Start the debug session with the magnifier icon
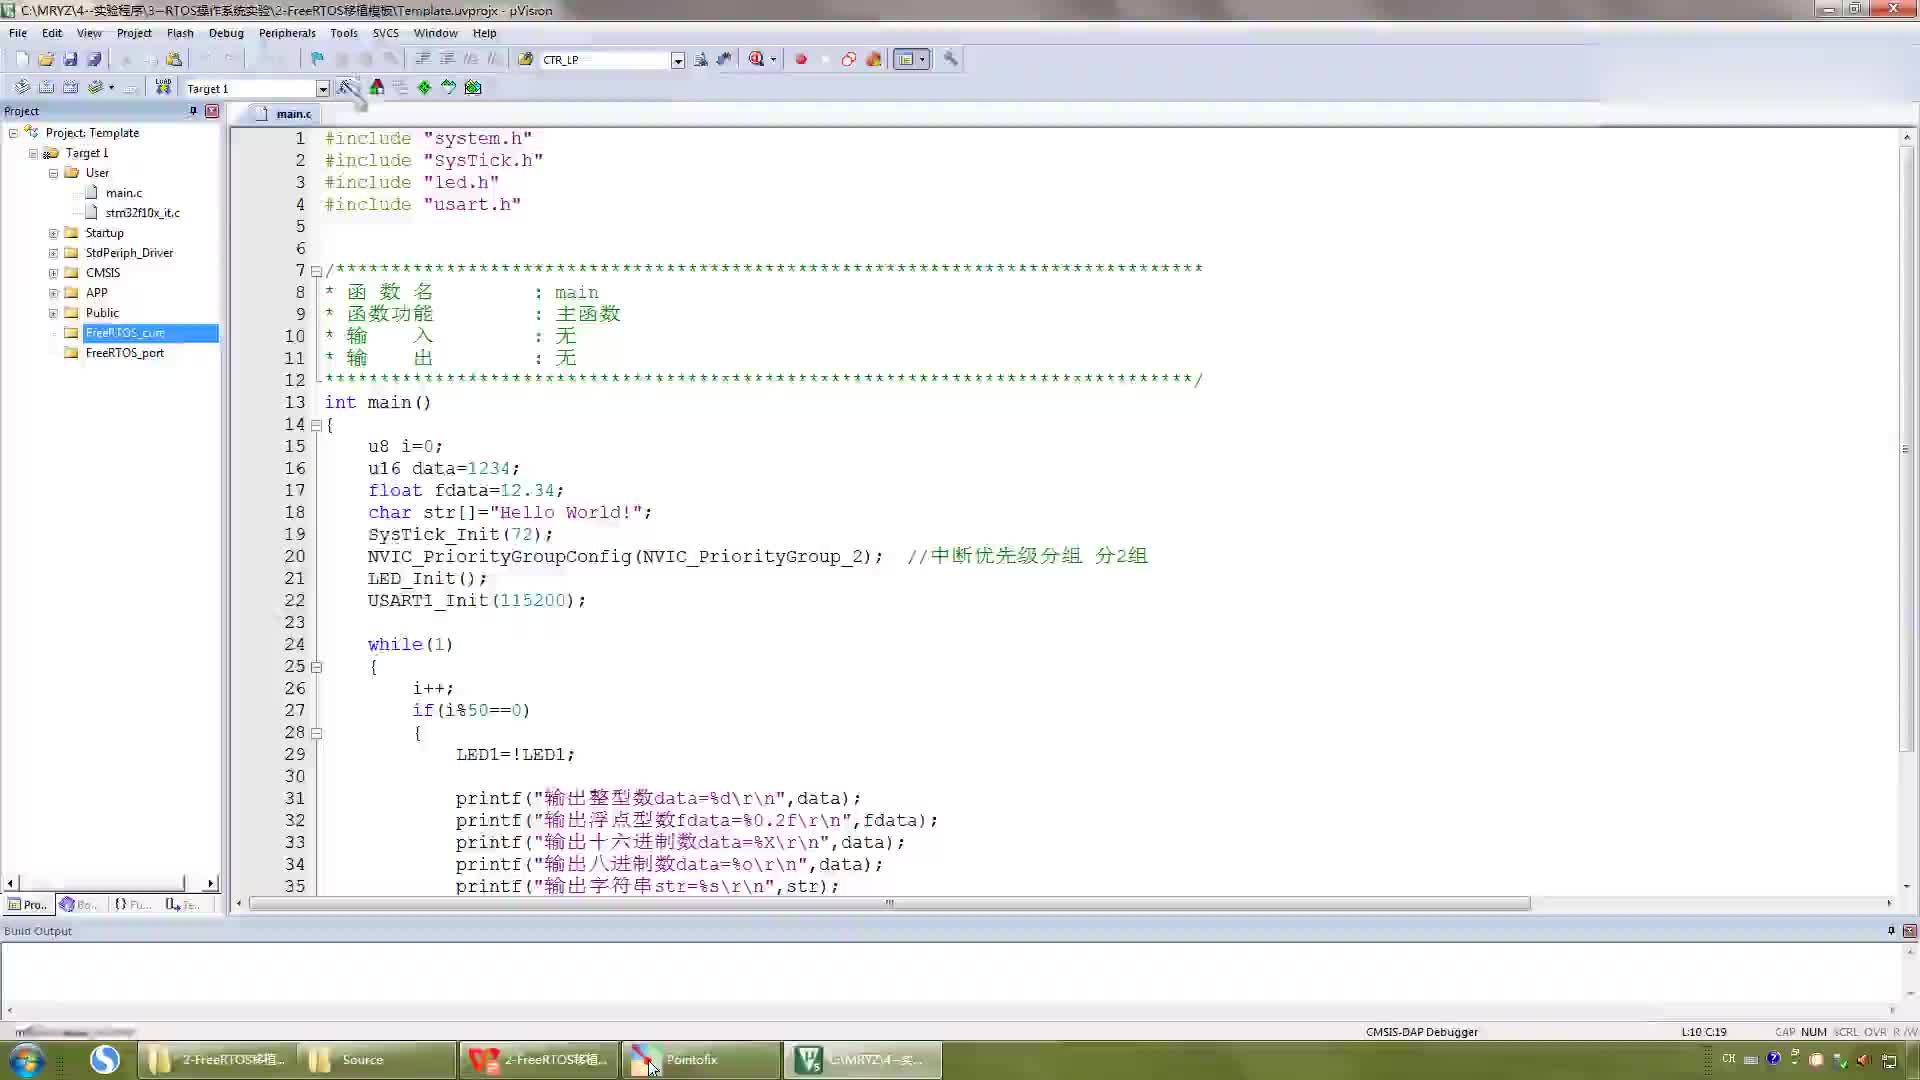The image size is (1920, 1080). coord(757,59)
